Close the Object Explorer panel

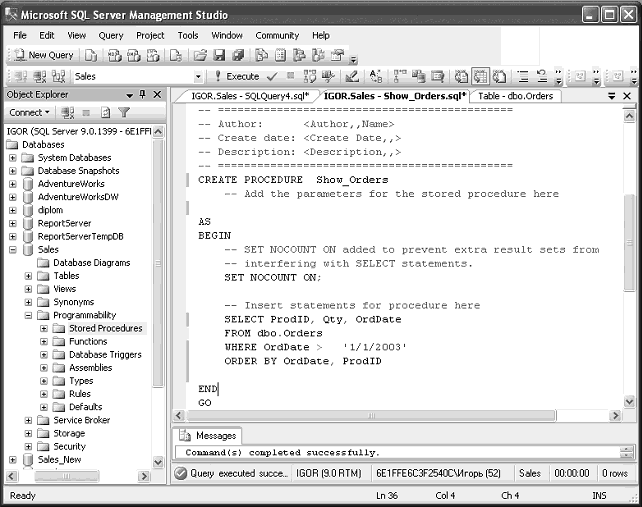click(x=157, y=95)
